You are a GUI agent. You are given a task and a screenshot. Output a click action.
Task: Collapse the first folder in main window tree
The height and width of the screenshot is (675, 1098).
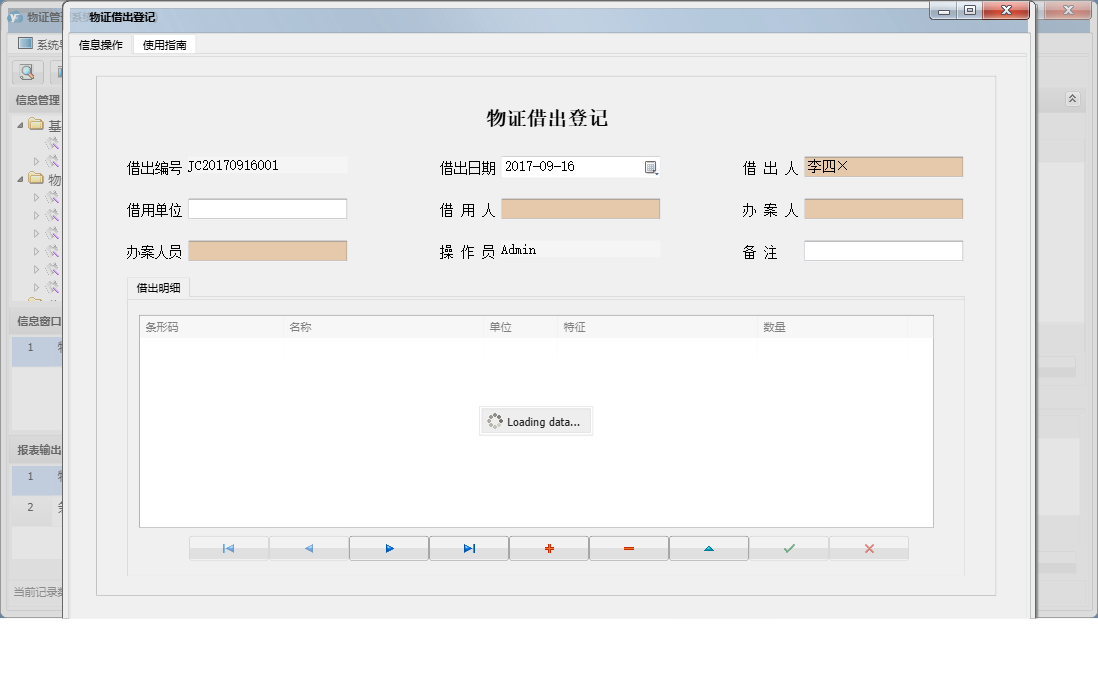[20, 125]
